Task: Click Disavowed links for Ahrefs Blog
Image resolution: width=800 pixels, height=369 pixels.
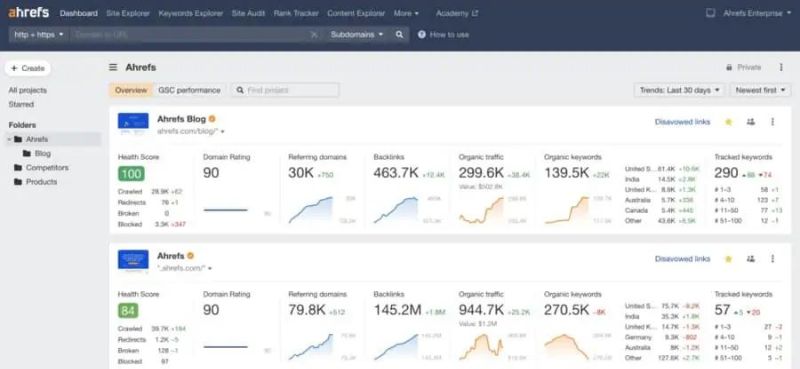Action: pyautogui.click(x=682, y=122)
